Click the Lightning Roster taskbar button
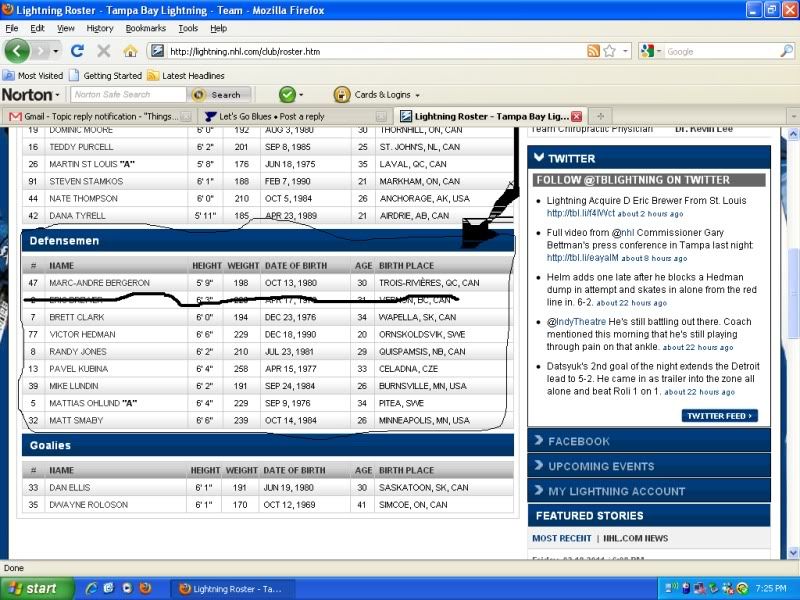800x600 pixels. 231,589
